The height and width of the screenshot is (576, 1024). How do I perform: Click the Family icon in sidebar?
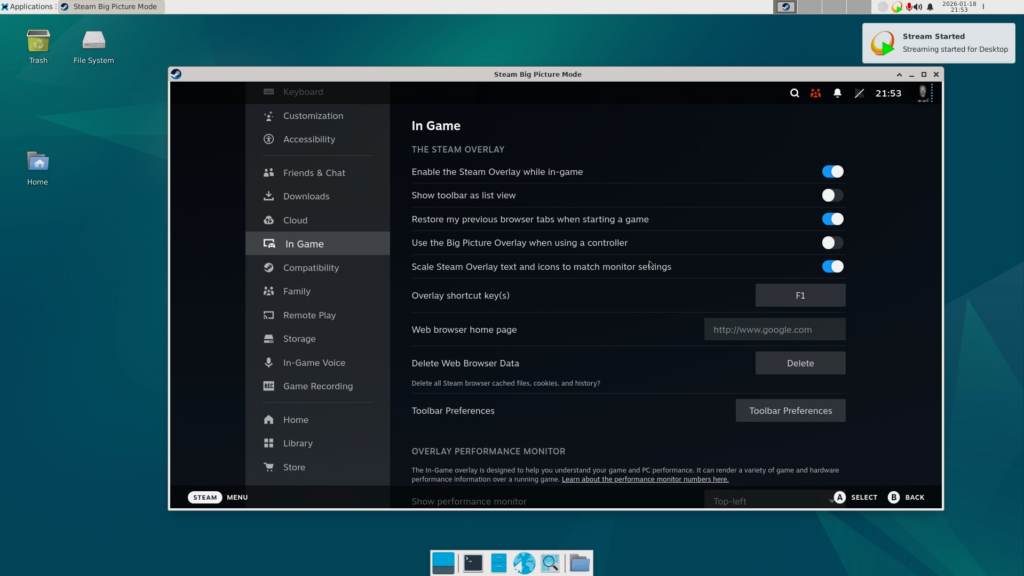pyautogui.click(x=268, y=291)
